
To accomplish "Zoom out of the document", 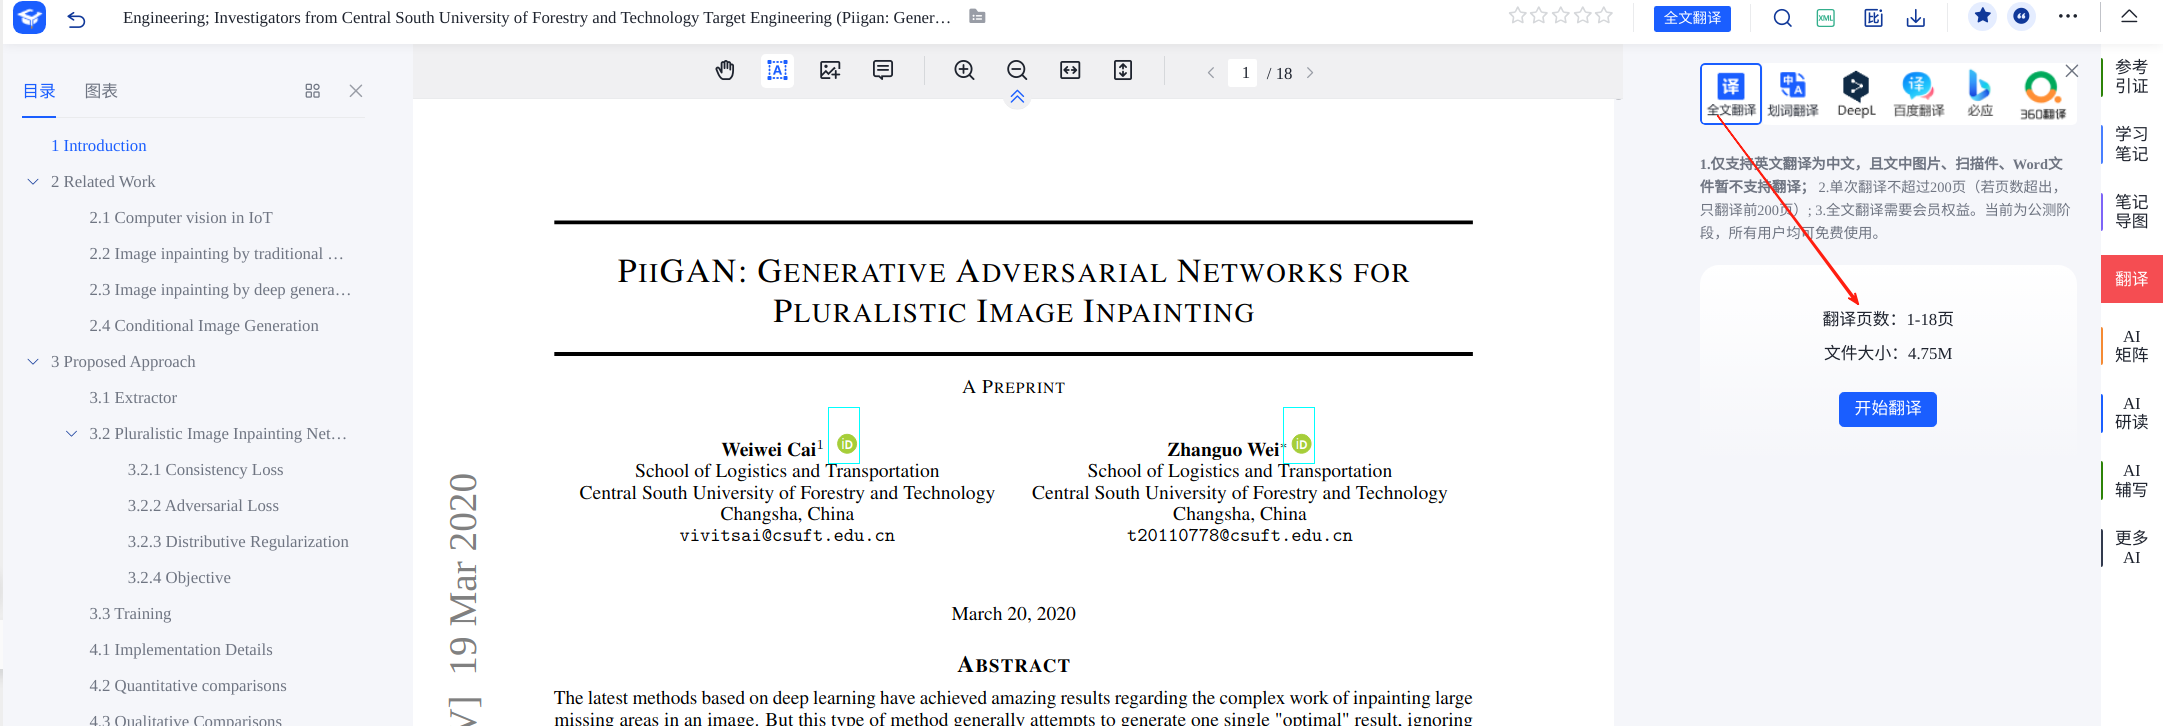I will pos(1017,71).
